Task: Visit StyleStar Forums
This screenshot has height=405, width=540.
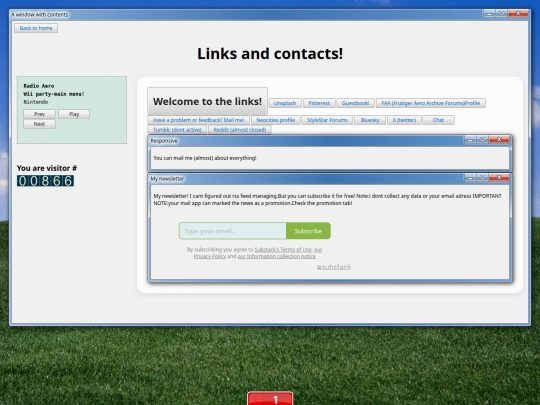Action: (x=327, y=120)
